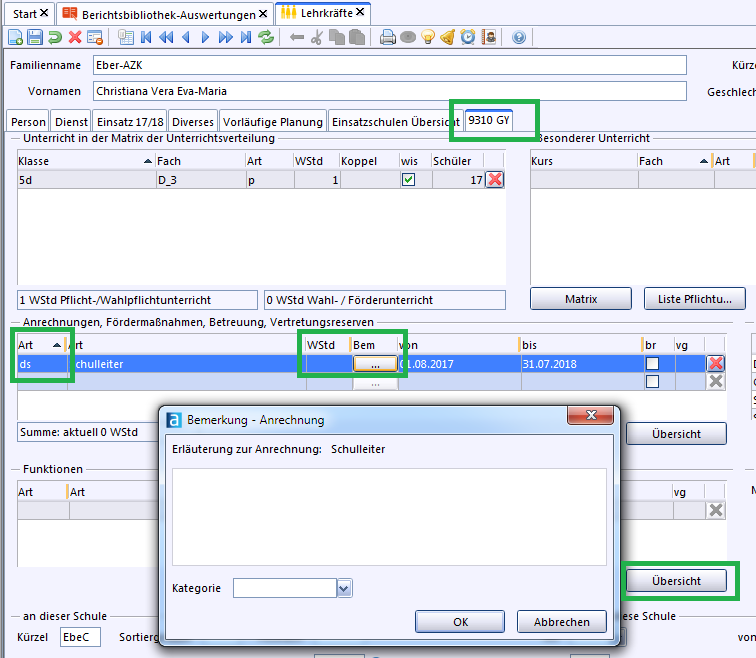Click into the Familienname text field

388,65
